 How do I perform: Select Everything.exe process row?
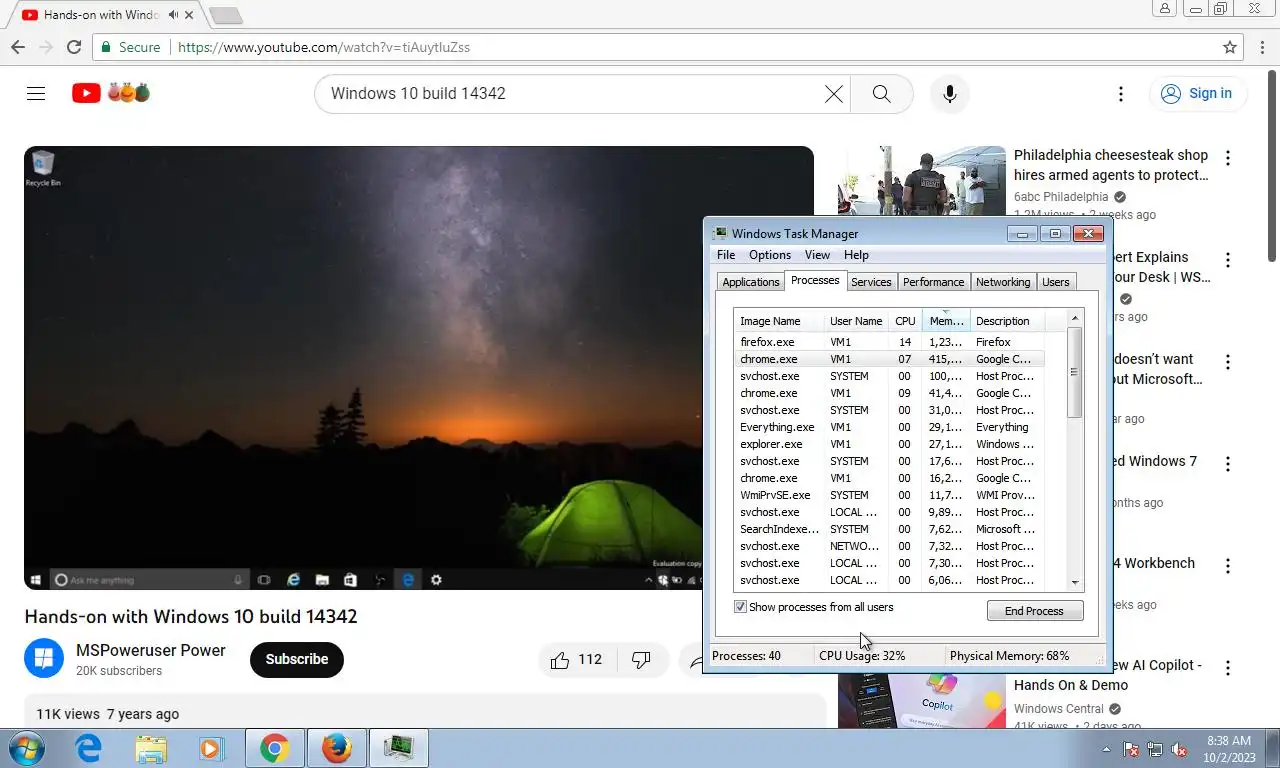(889, 427)
